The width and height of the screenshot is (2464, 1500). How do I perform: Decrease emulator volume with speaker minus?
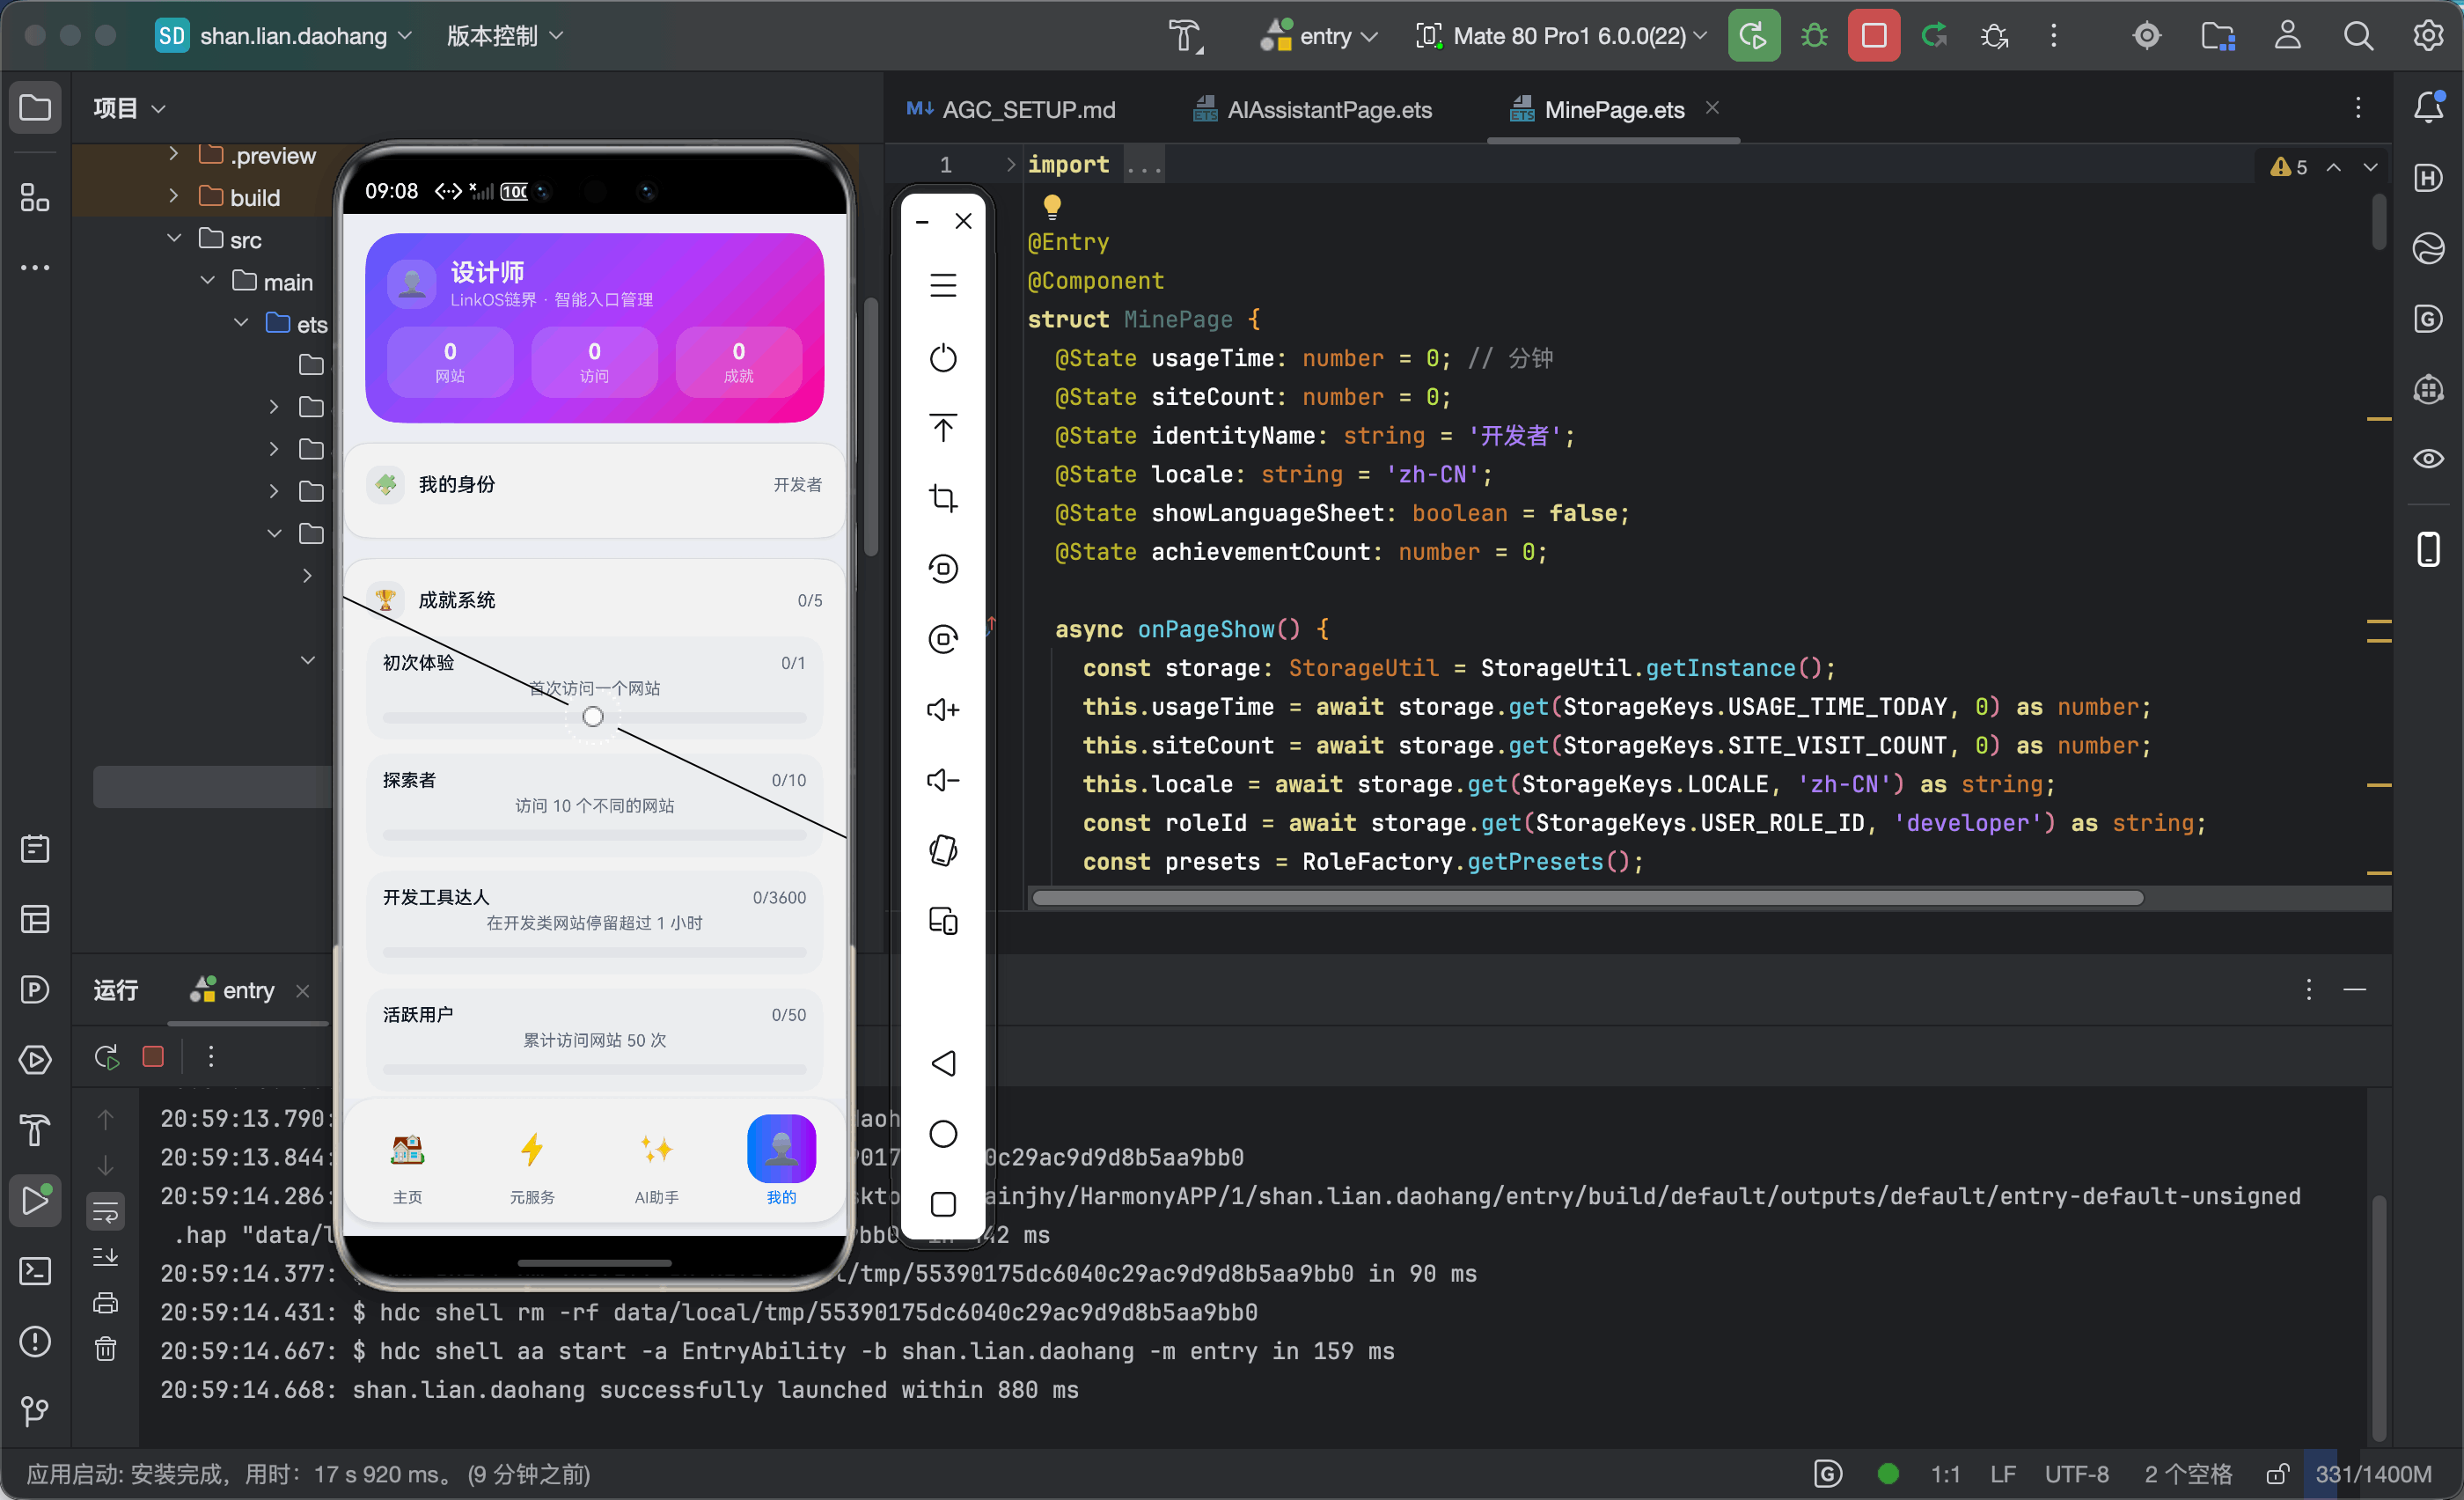point(943,779)
